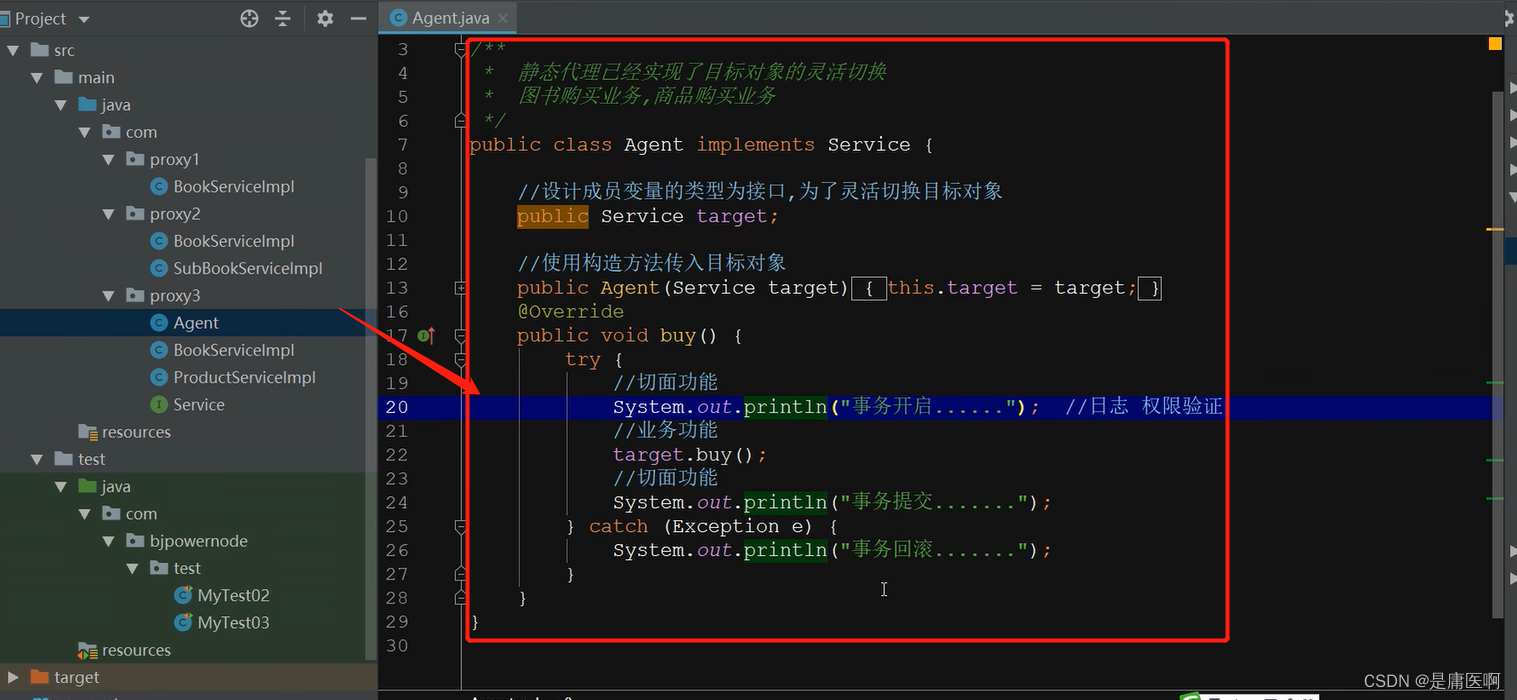
Task: Click 'target.buy();' on line 22
Action: point(690,455)
